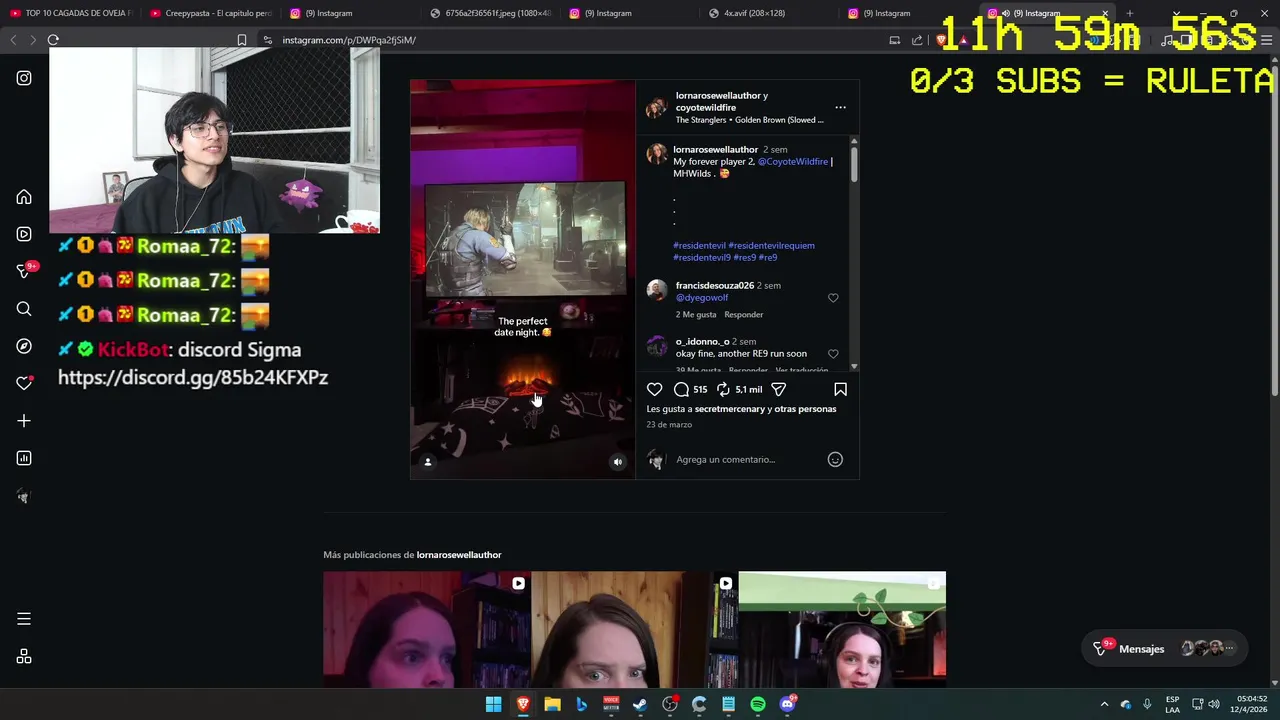Open the #residentevilrequiem hashtag
This screenshot has width=1280, height=720.
pos(771,246)
